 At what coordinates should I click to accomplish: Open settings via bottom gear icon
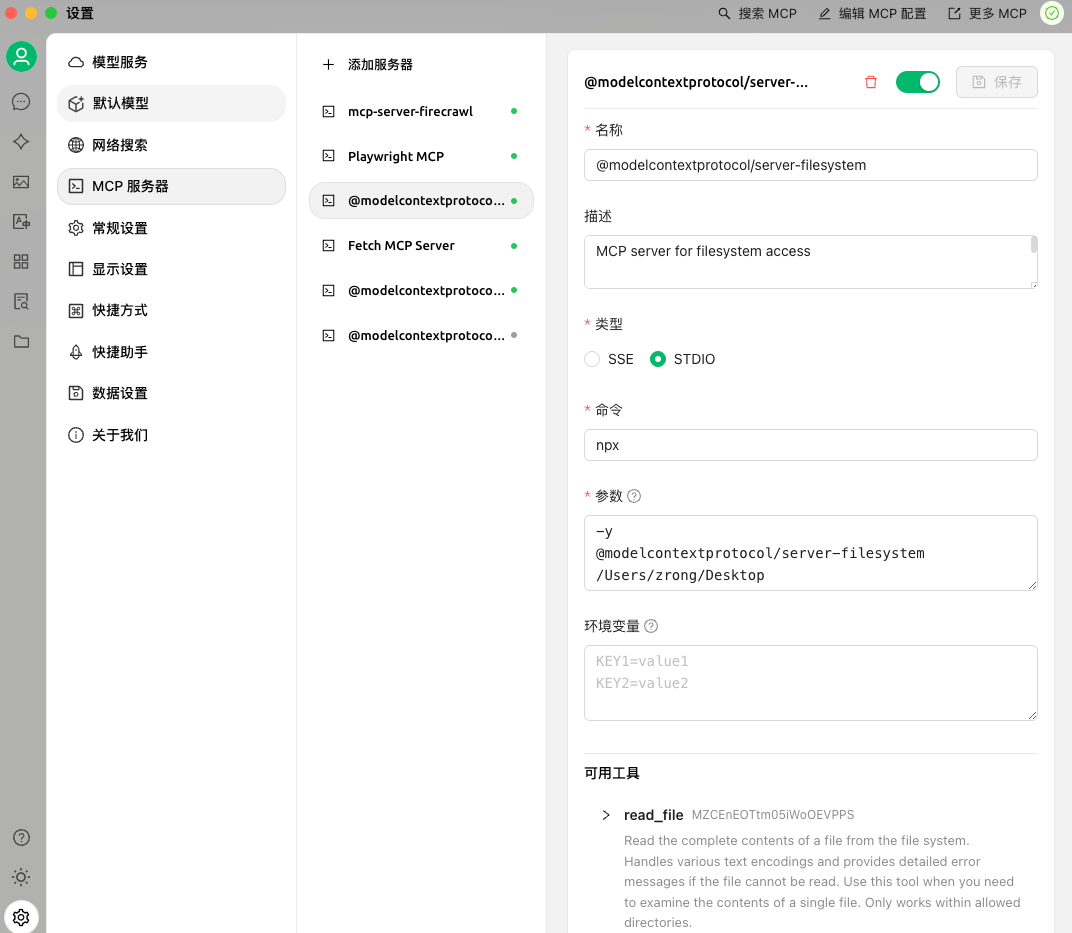coord(21,917)
